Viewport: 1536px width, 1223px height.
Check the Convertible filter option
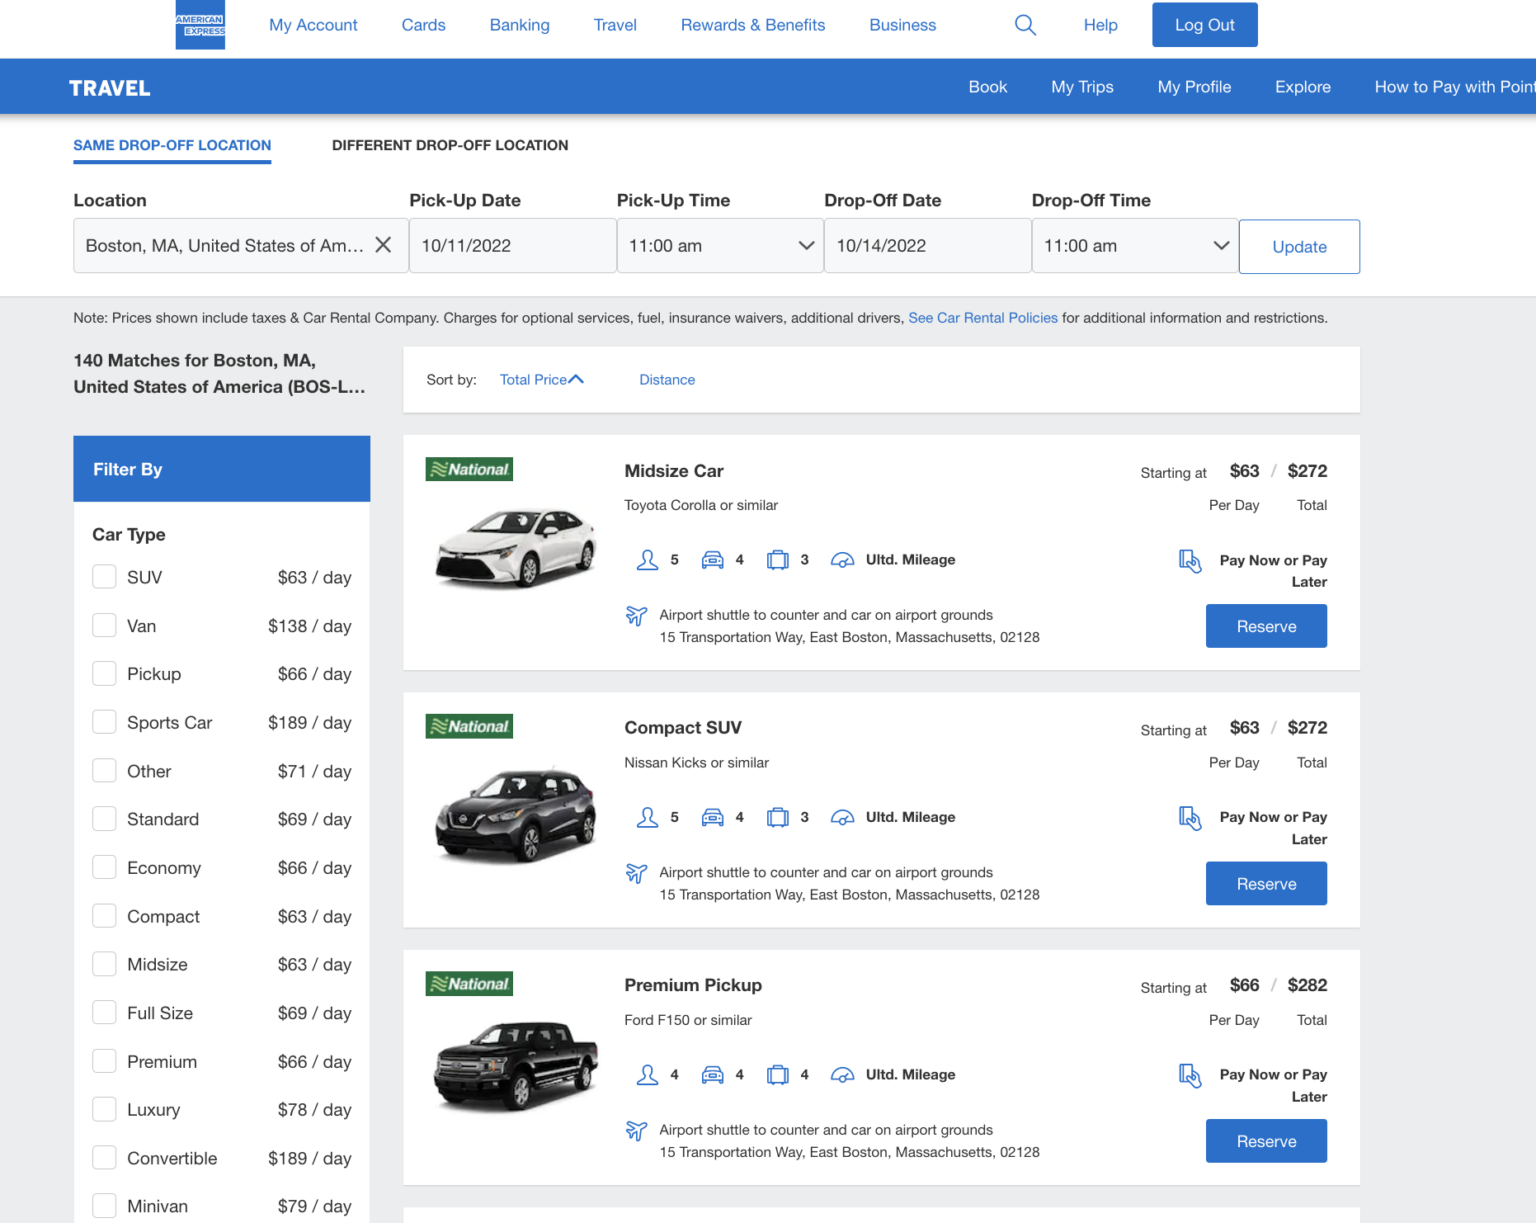point(104,1157)
